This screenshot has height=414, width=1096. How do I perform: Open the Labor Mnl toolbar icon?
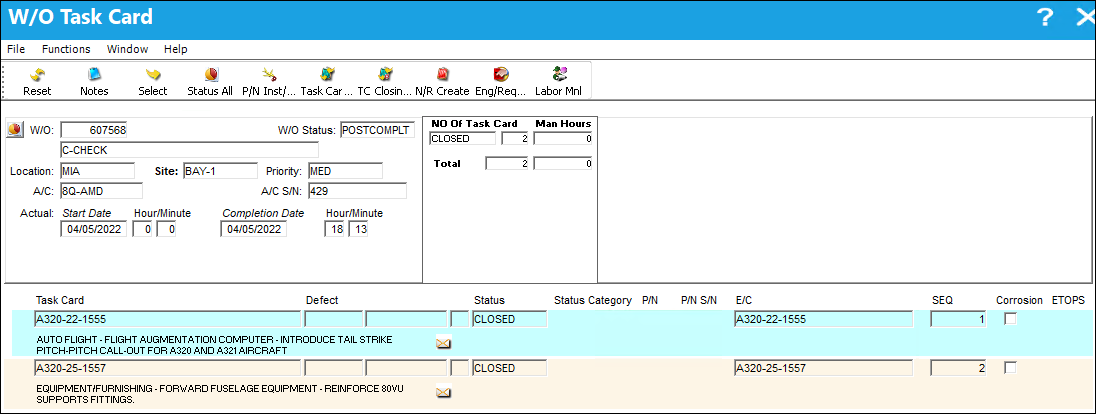pyautogui.click(x=559, y=74)
